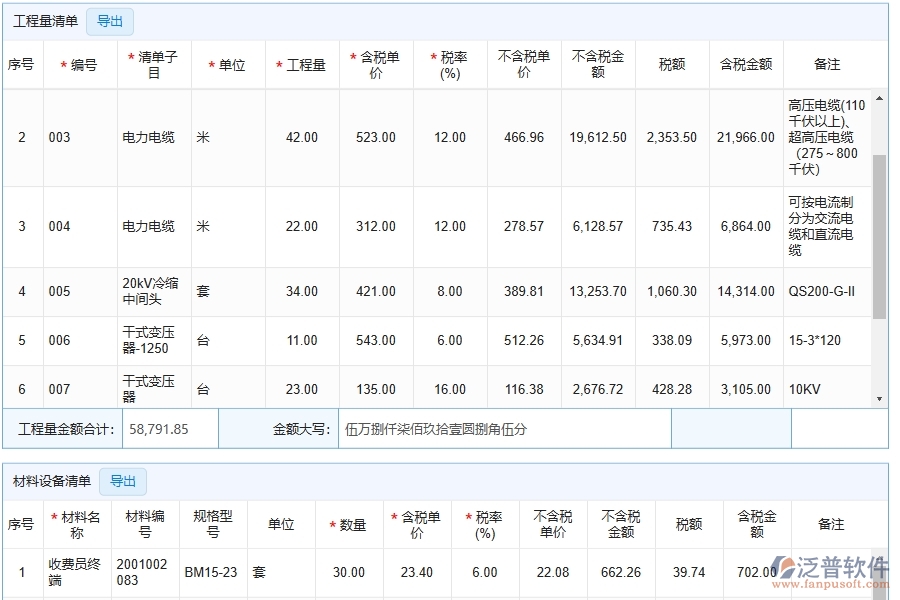Click the tax rate 8.00 cell

450,292
